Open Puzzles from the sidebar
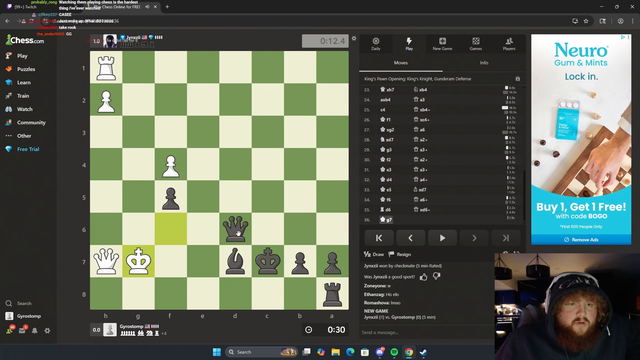Image resolution: width=640 pixels, height=360 pixels. [20, 69]
